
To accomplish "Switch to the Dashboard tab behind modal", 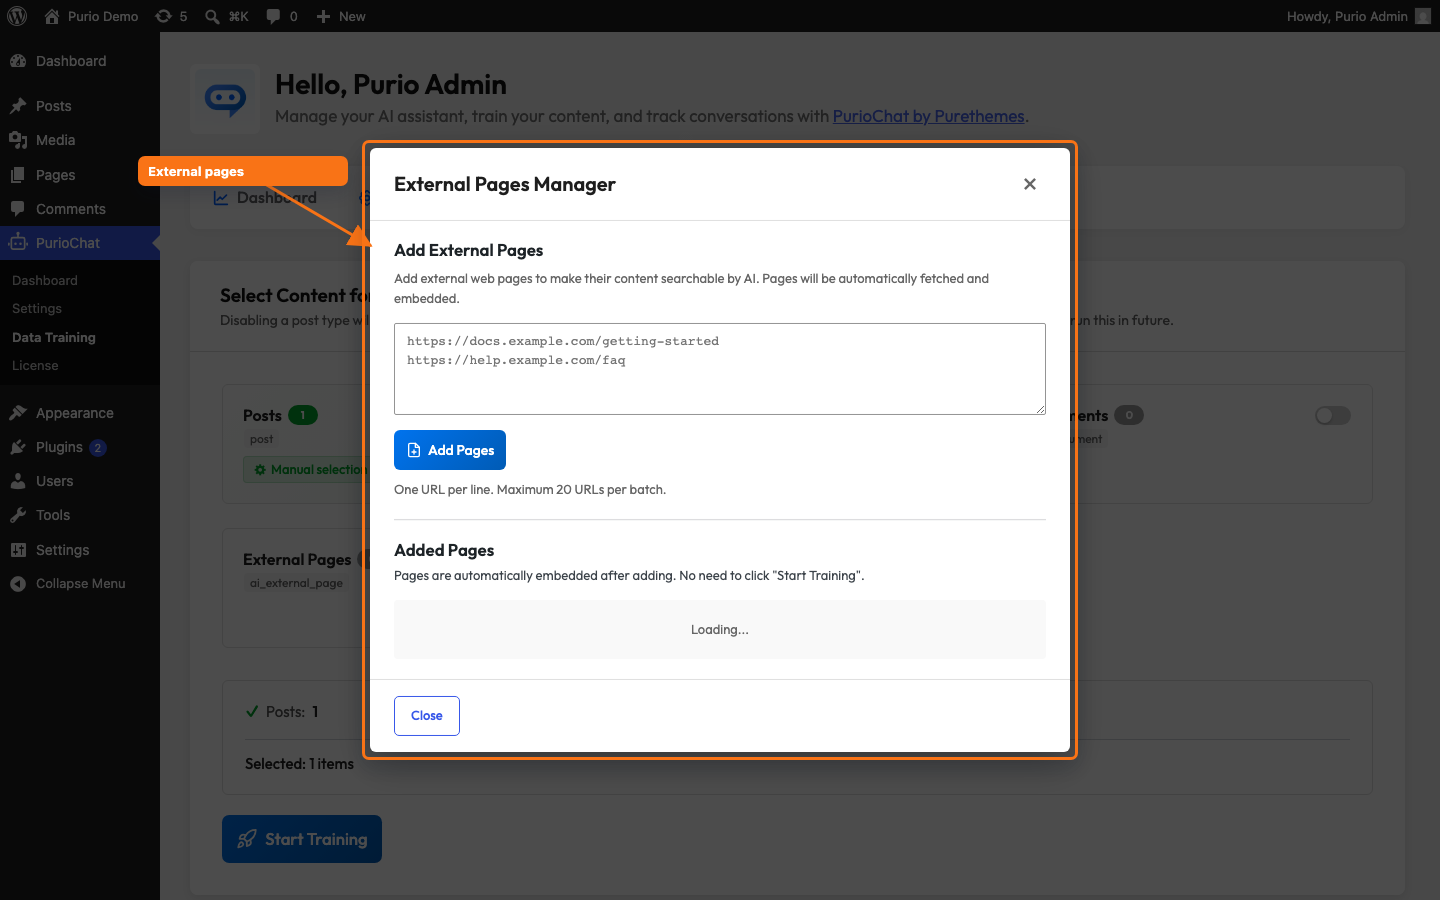I will point(266,198).
